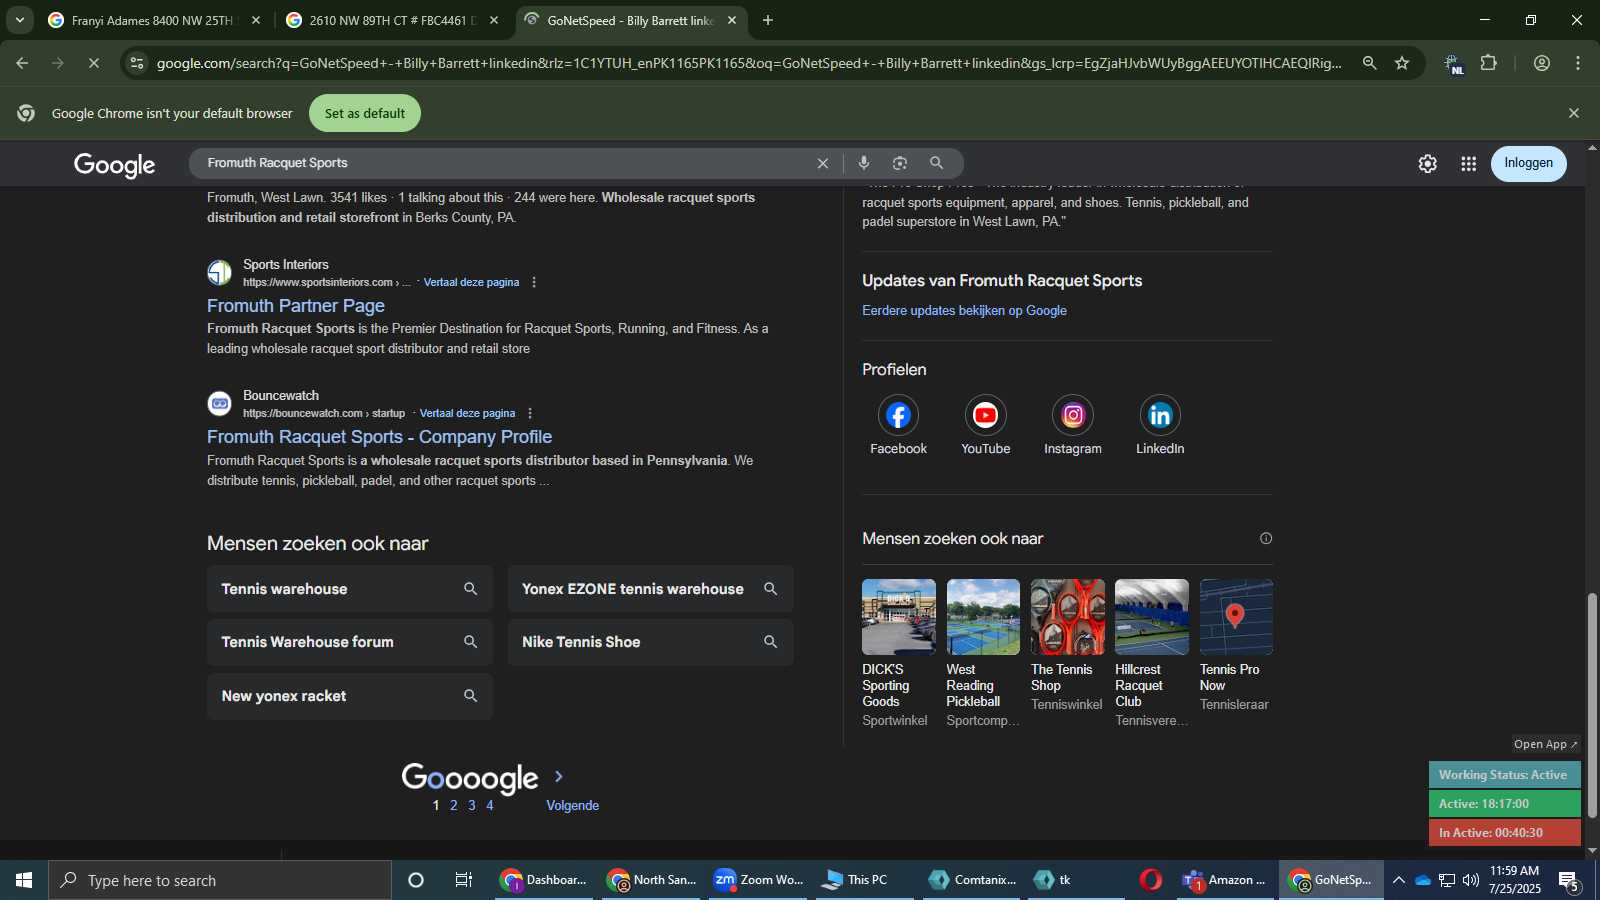Viewport: 1600px width, 900px height.
Task: Open Fromuth's Facebook profile icon
Action: click(x=898, y=415)
